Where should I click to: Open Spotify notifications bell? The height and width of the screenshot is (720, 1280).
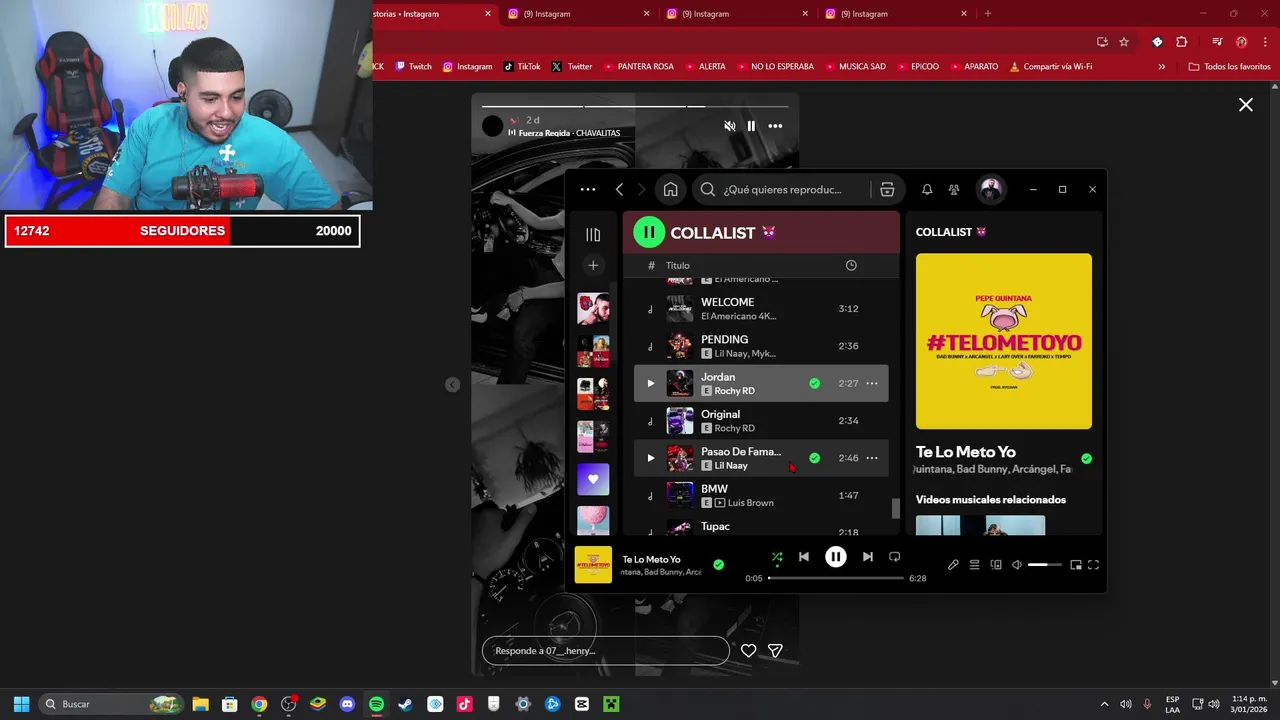point(927,190)
